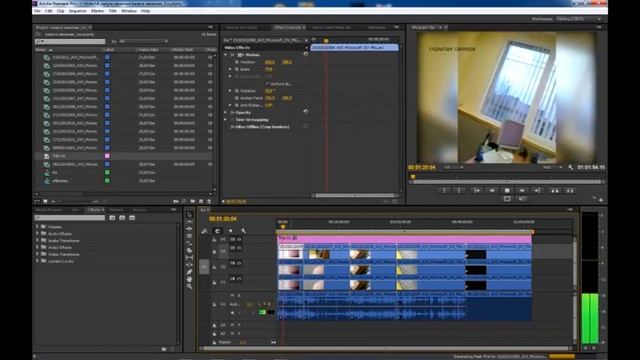Image resolution: width=640 pixels, height=360 pixels.
Task: Click the Extract button in Program Monitor
Action: 570,191
